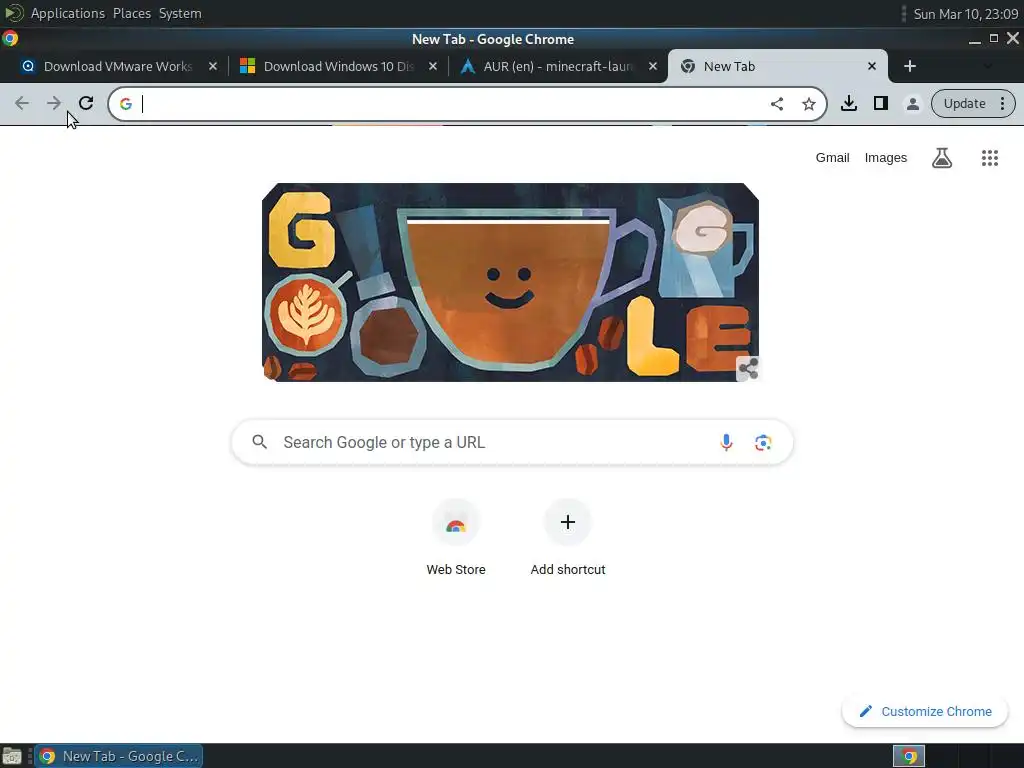
Task: Select New Tab - Google Chrome taskbar entry
Action: pyautogui.click(x=118, y=756)
